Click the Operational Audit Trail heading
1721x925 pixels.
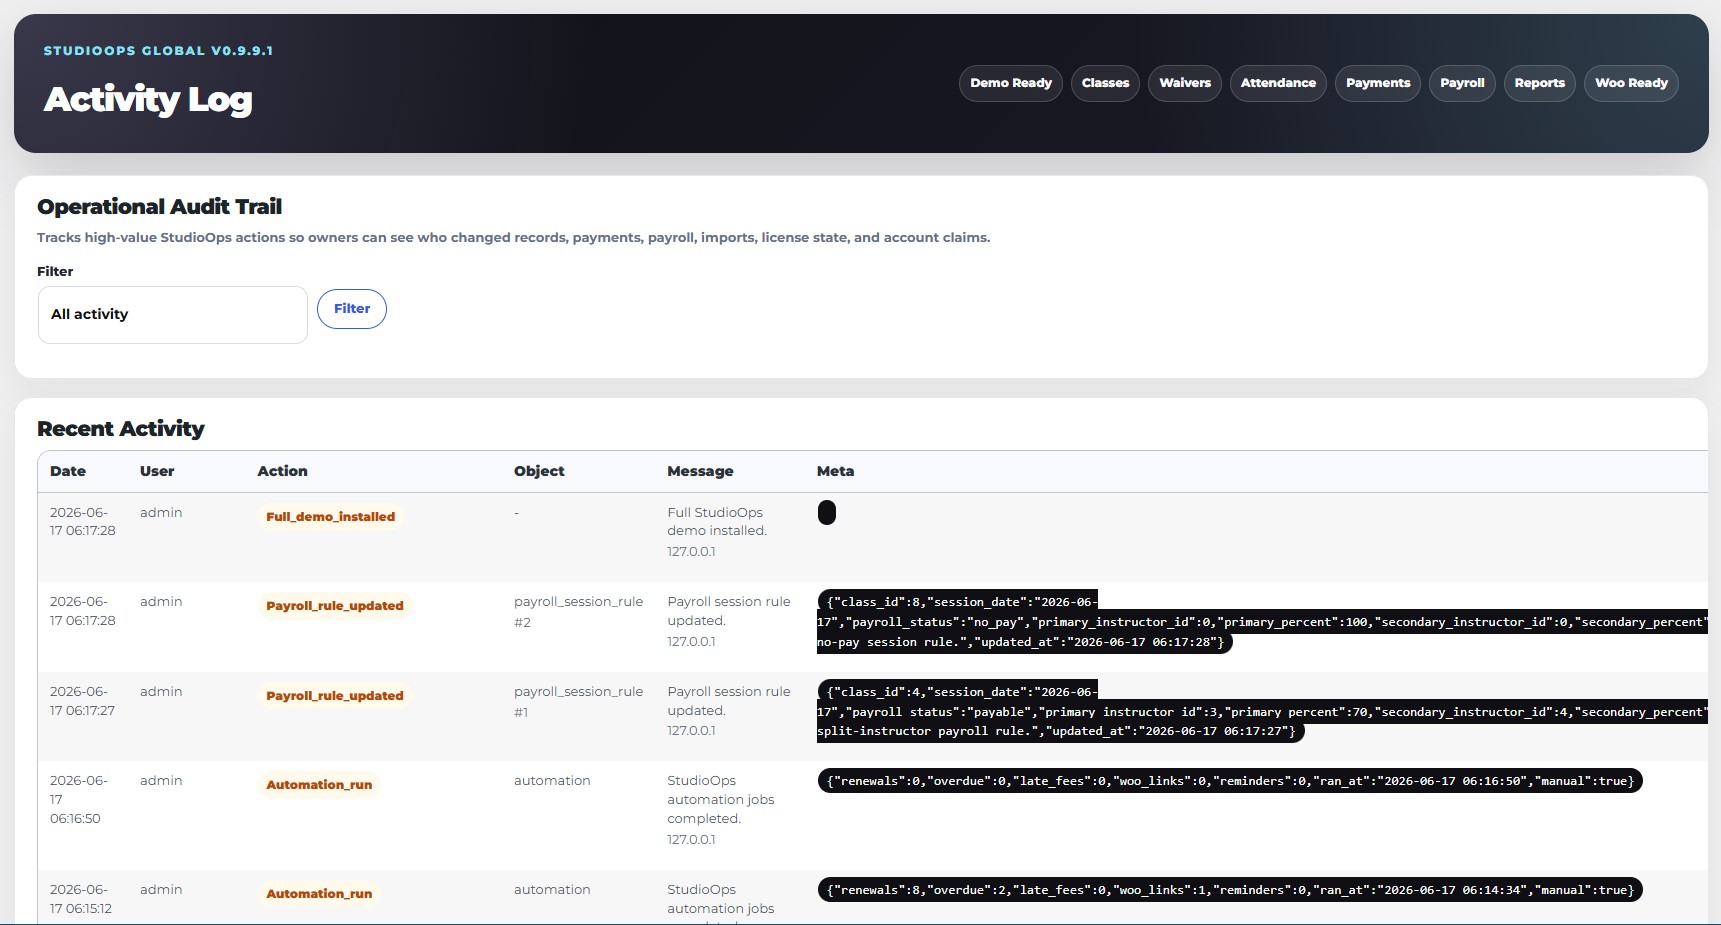(x=160, y=207)
